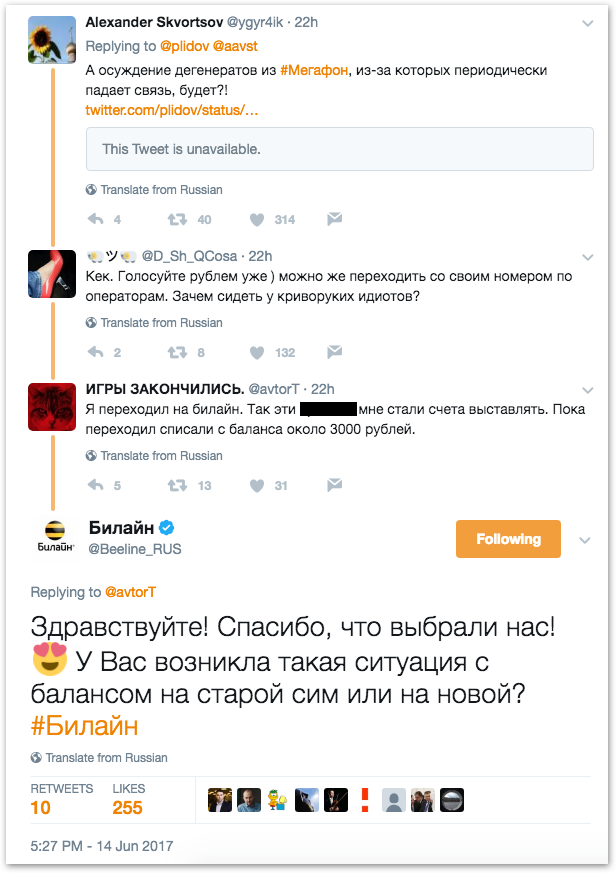
Task: Like the @D_Sh_QCosa tweet with 132 likes
Action: [x=257, y=352]
